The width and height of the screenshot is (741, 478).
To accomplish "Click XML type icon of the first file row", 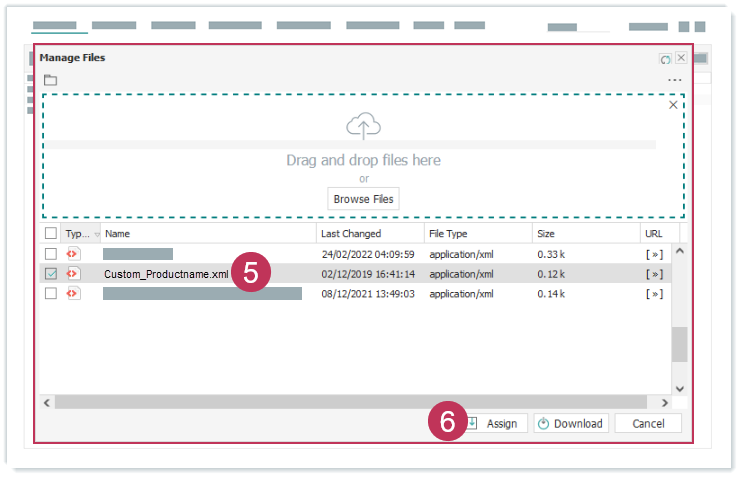I will (73, 254).
